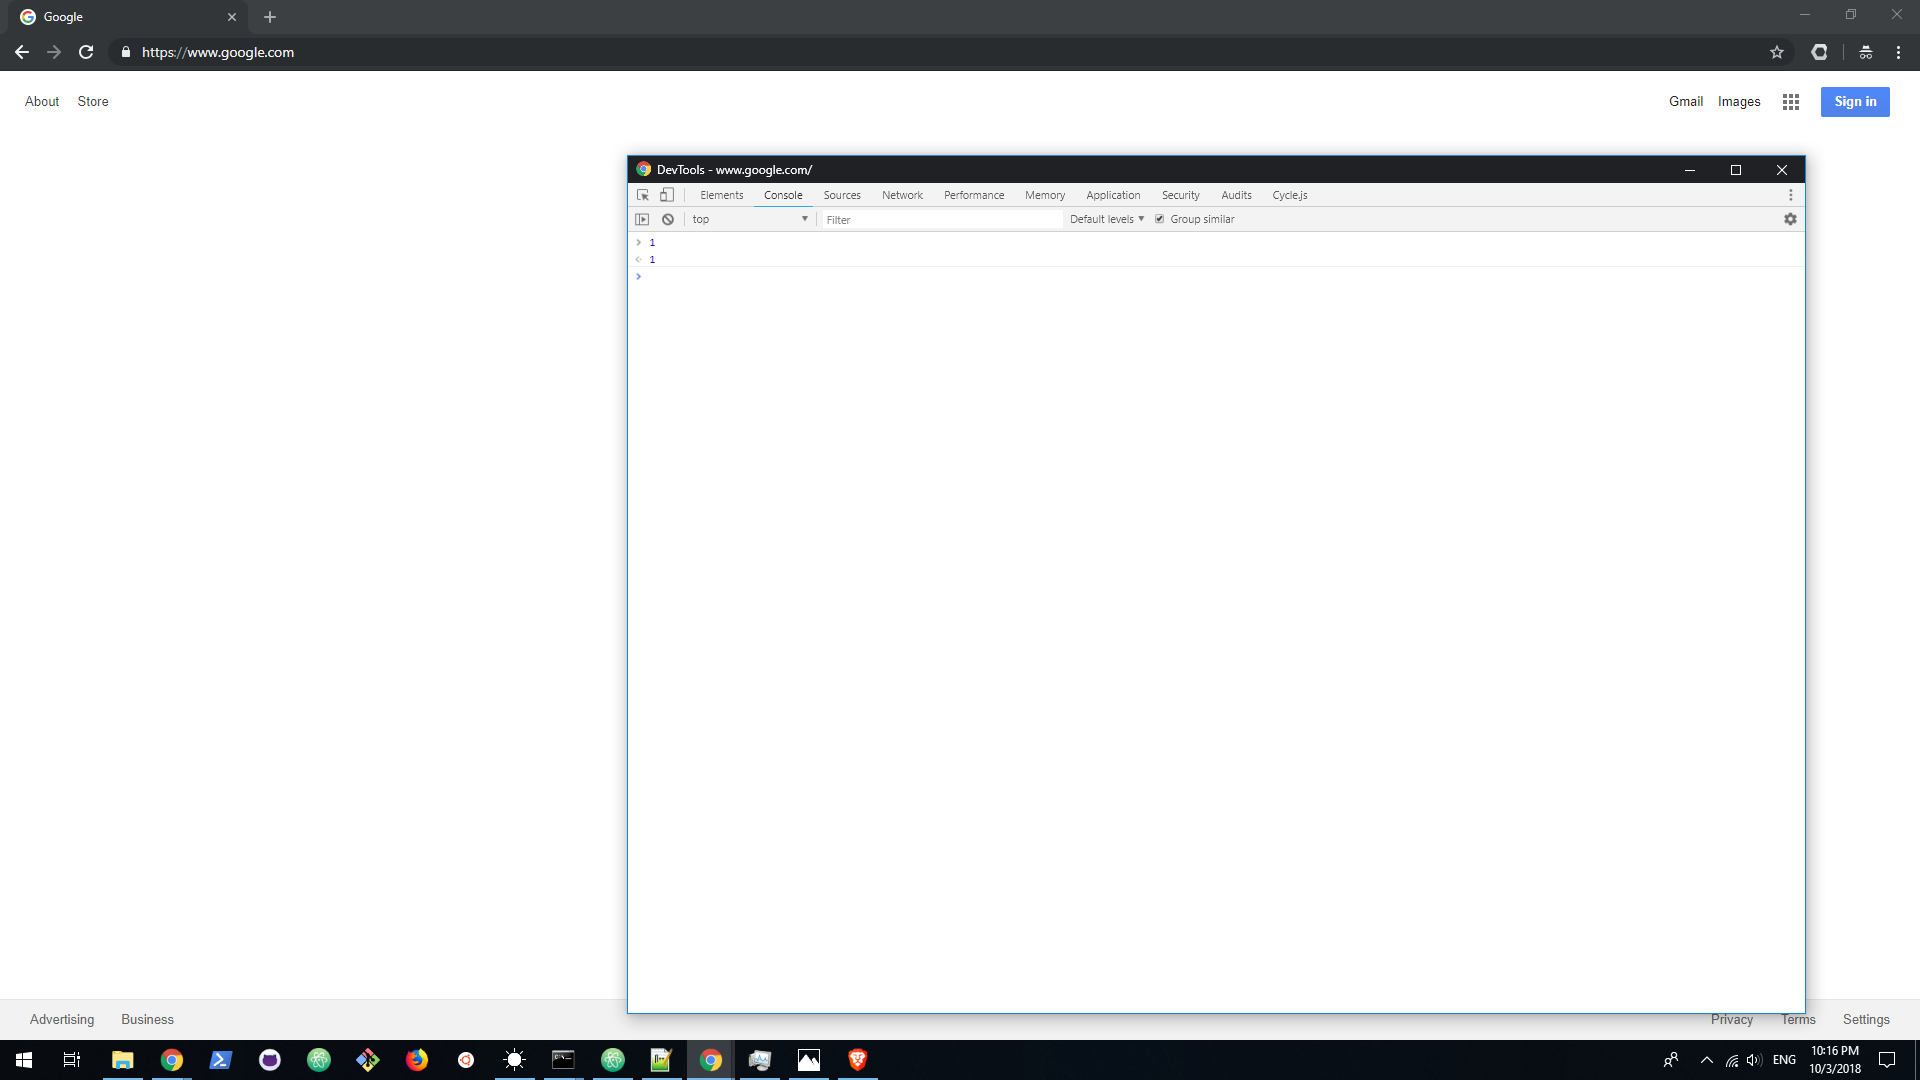Click the Sign in button
The image size is (1920, 1080).
coord(1855,102)
